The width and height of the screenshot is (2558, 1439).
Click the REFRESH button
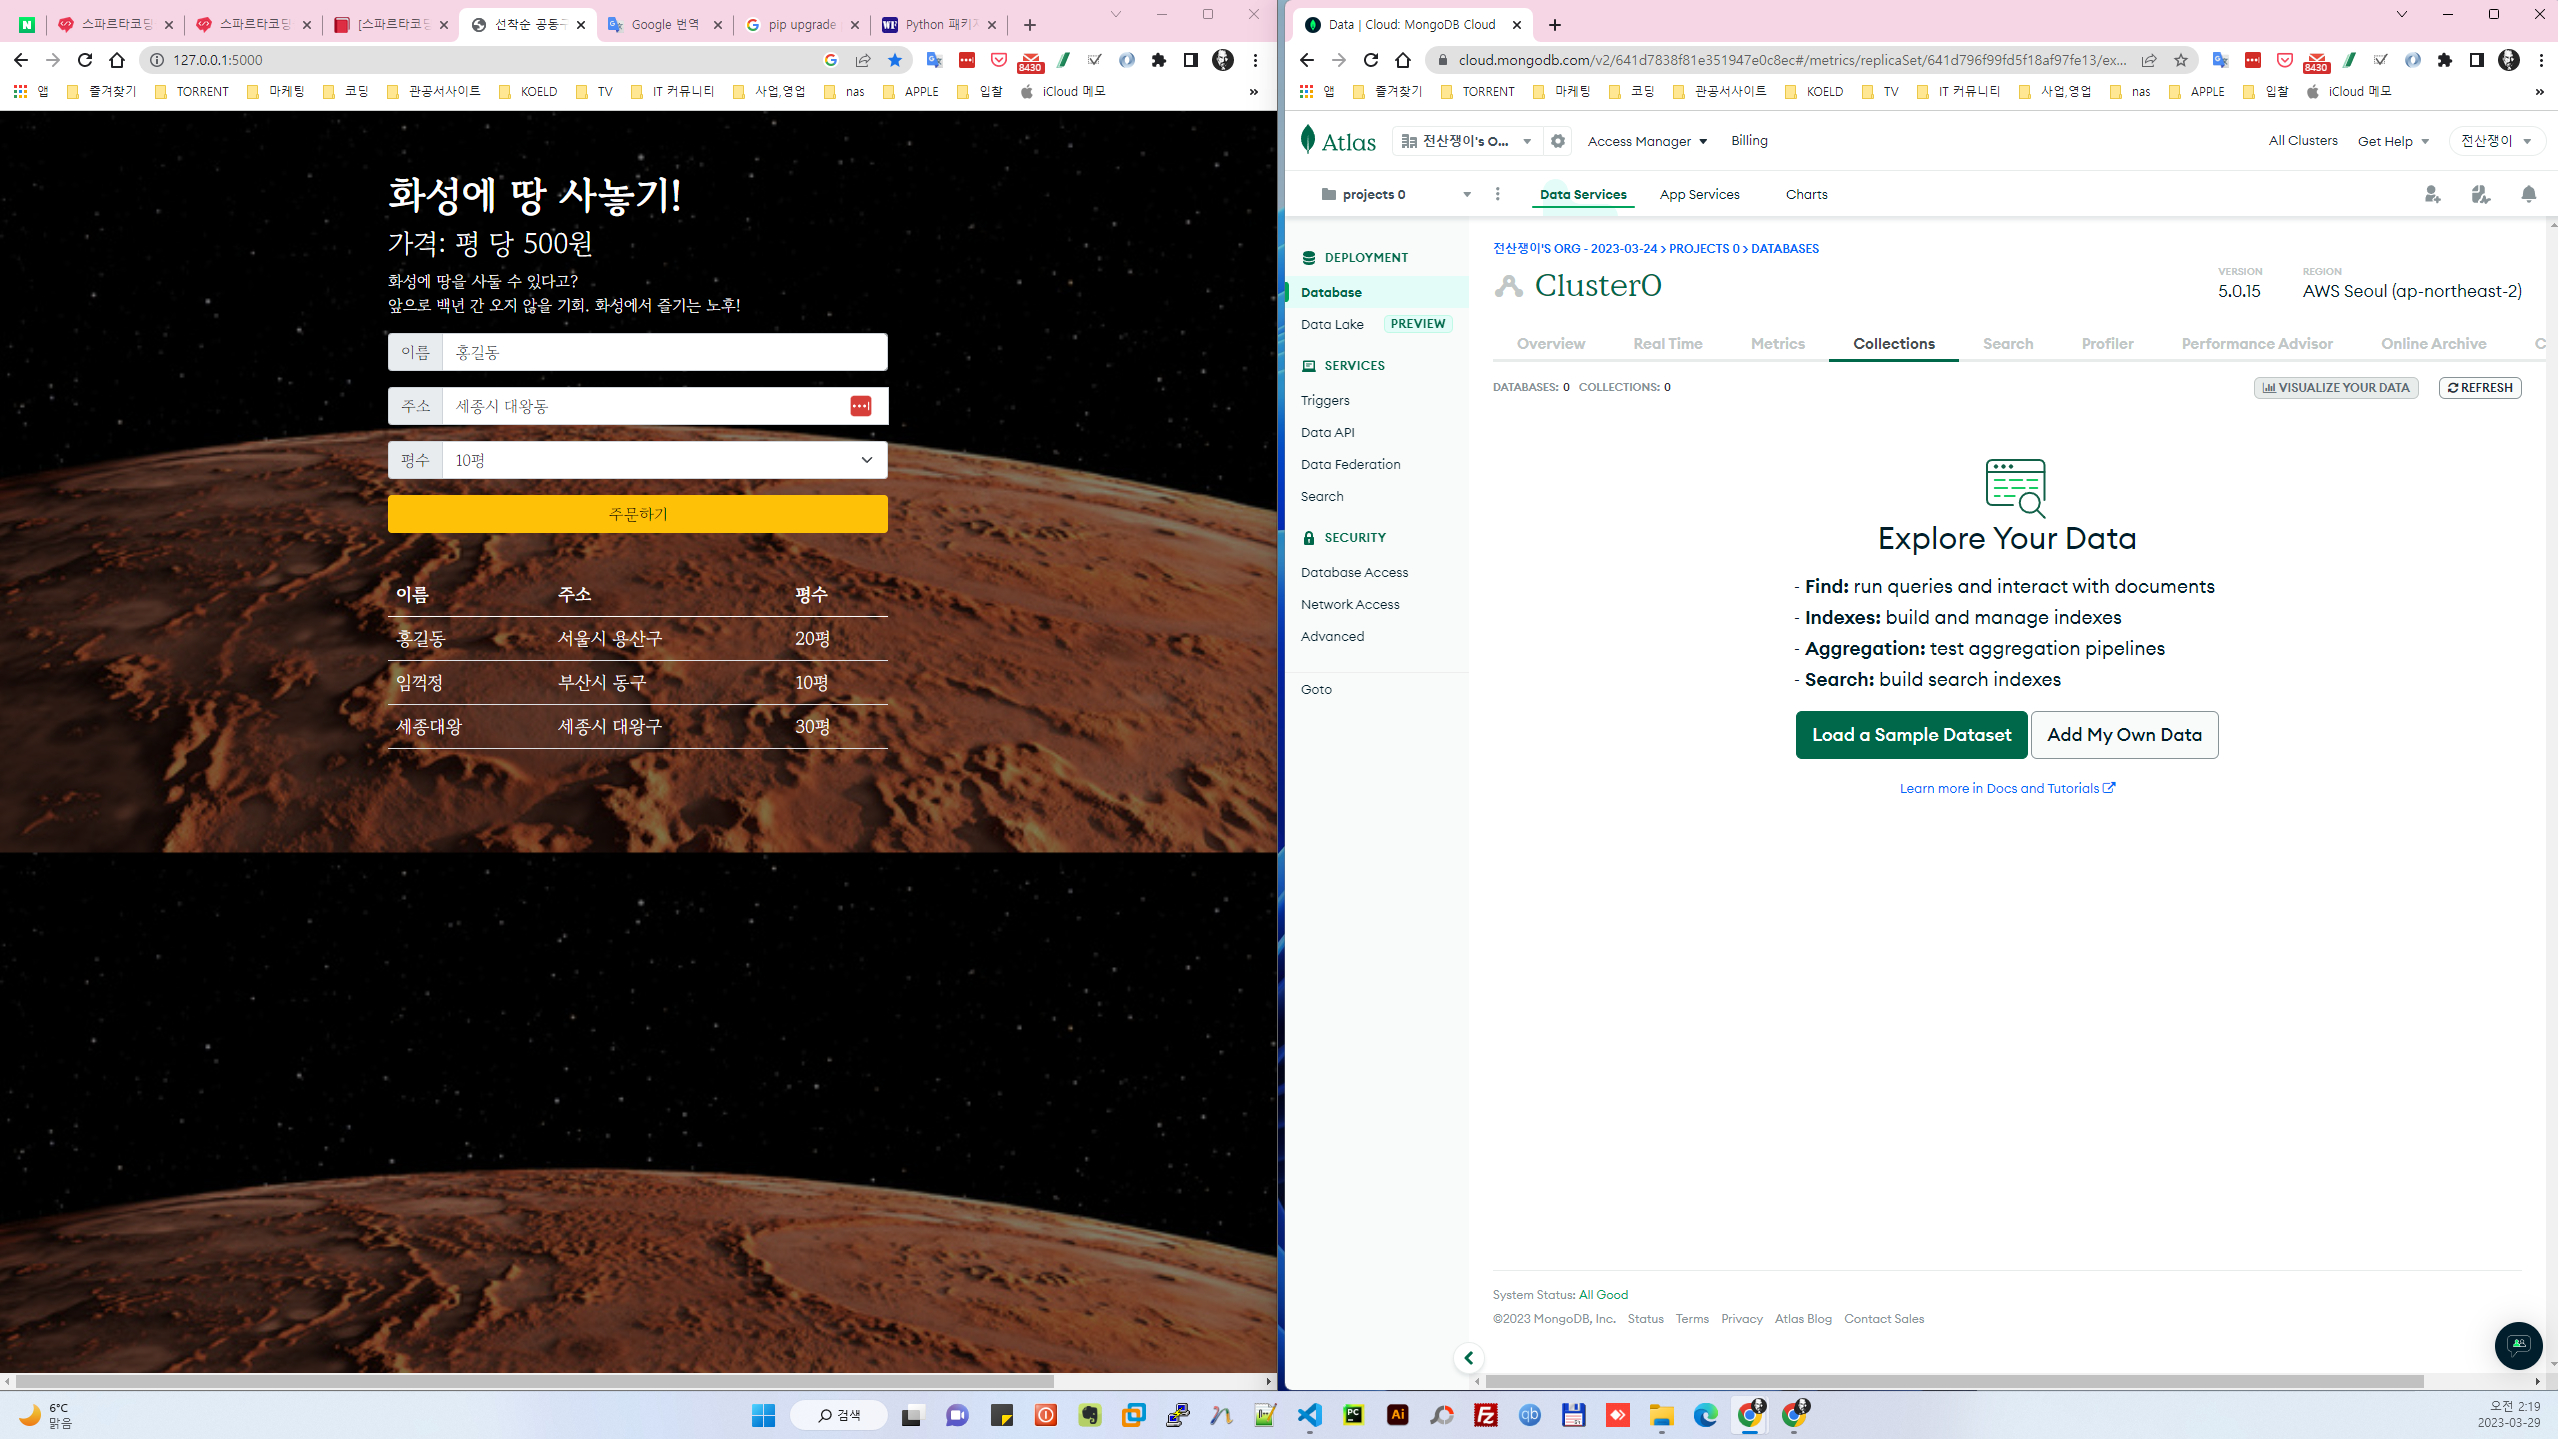tap(2479, 388)
